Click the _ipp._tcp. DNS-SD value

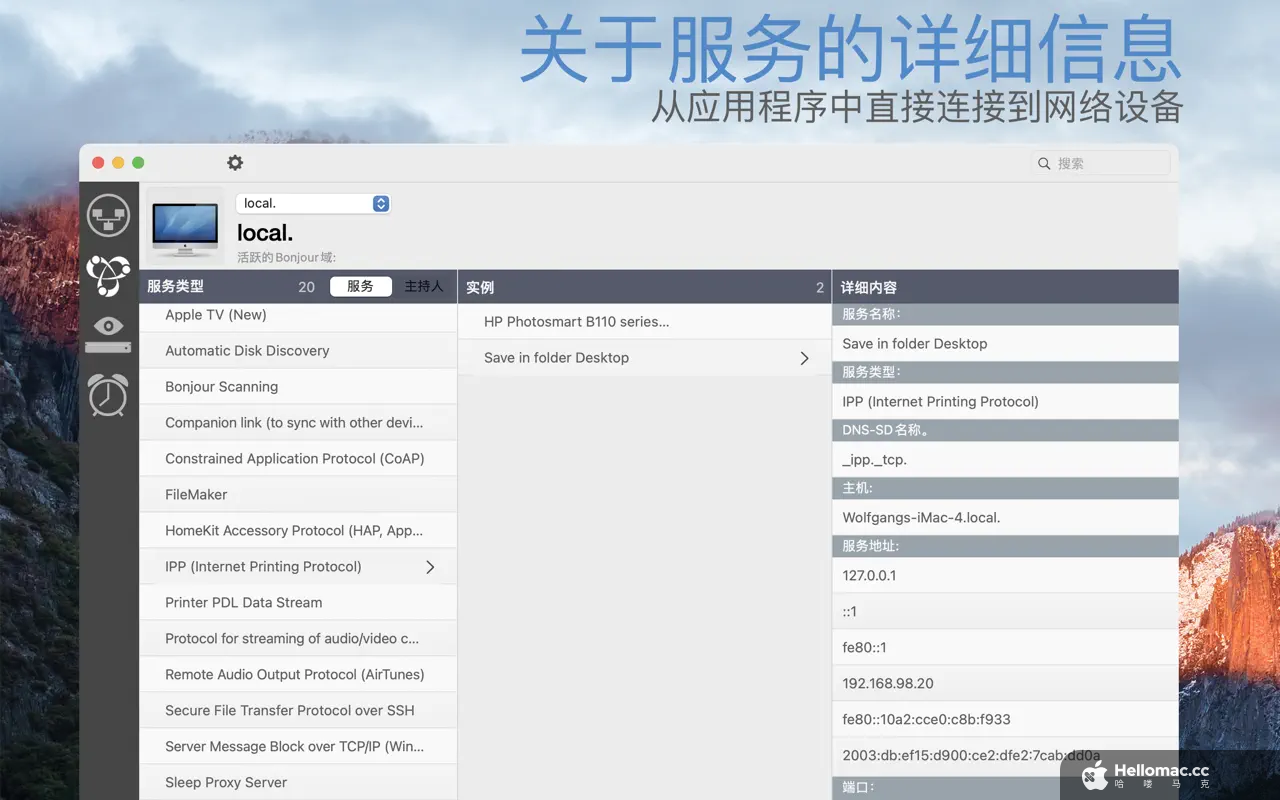pyautogui.click(x=1005, y=460)
